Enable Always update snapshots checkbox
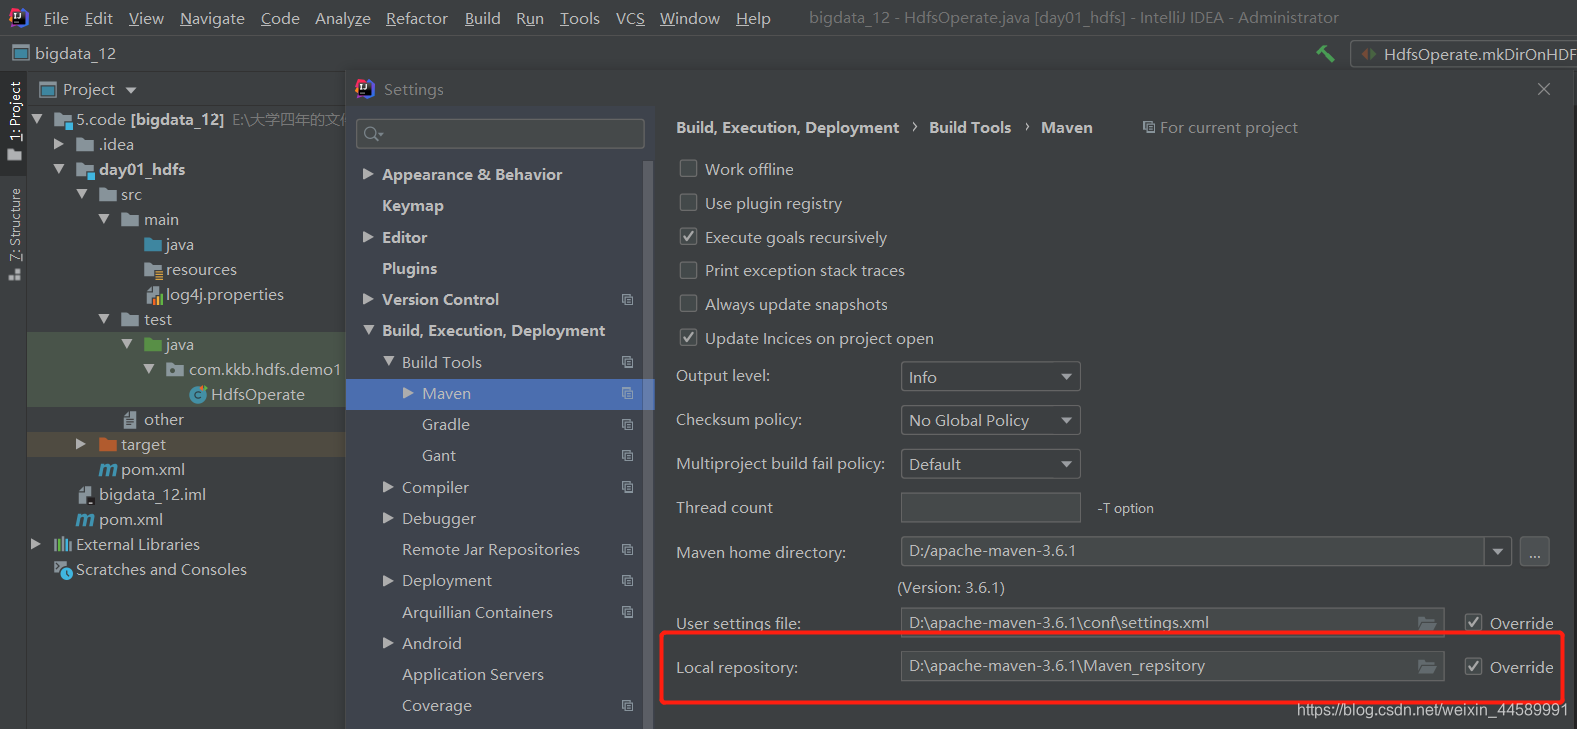This screenshot has height=729, width=1577. pyautogui.click(x=688, y=304)
